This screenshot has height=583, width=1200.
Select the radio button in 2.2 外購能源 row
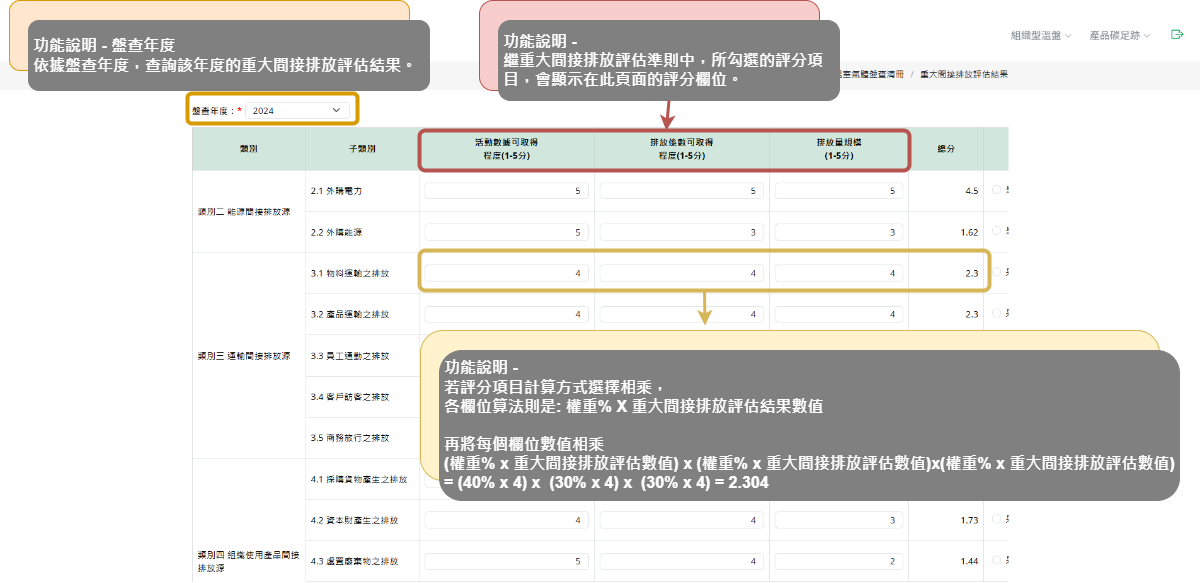pyautogui.click(x=996, y=231)
